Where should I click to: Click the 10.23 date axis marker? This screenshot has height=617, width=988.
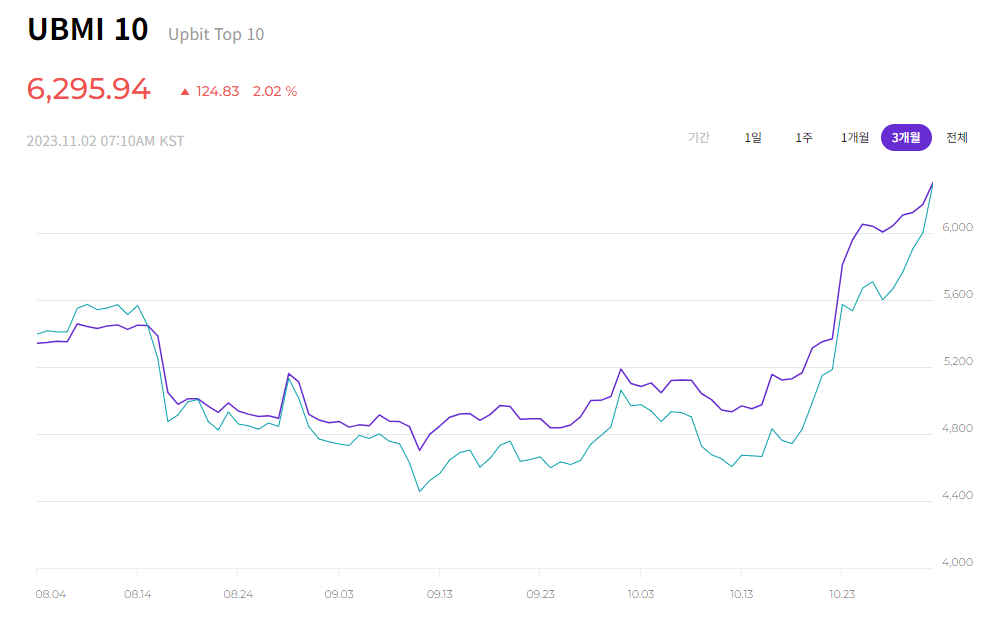pyautogui.click(x=842, y=594)
